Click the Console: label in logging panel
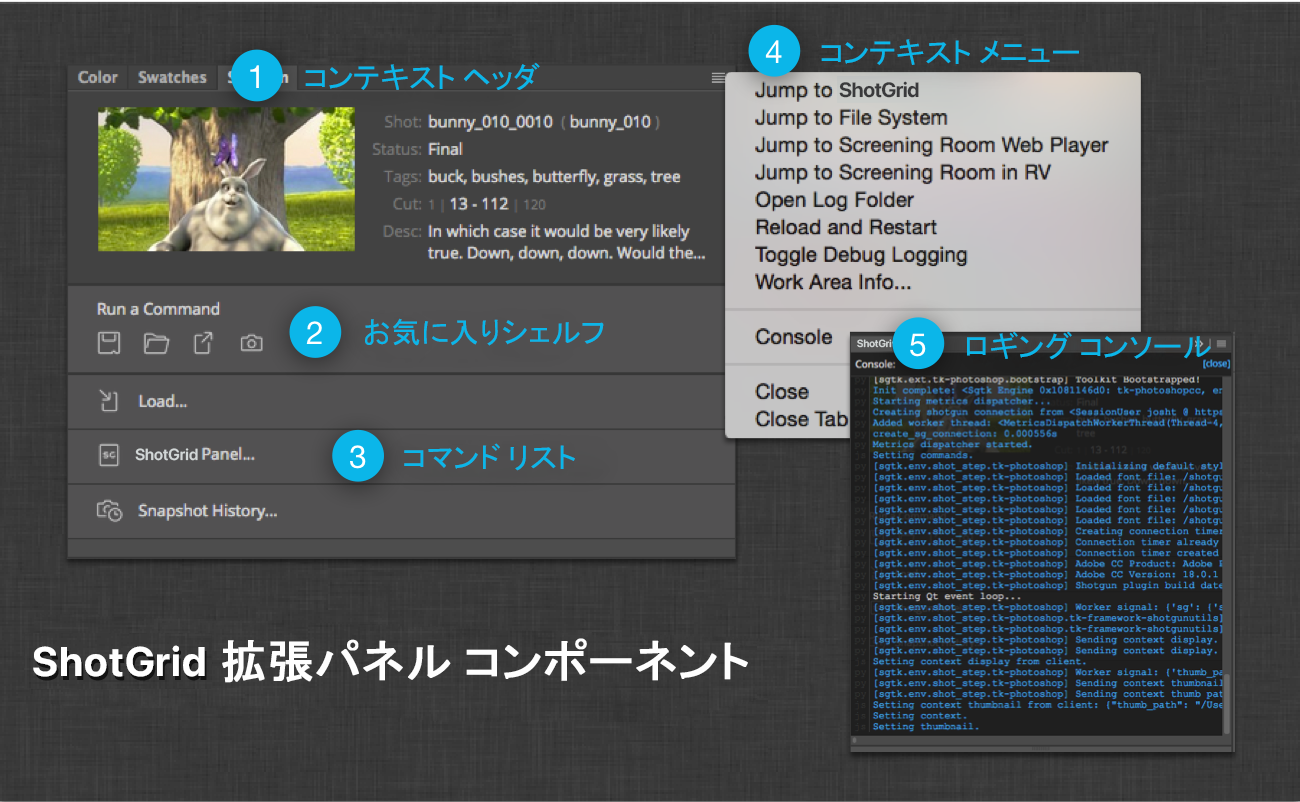 pyautogui.click(x=875, y=364)
